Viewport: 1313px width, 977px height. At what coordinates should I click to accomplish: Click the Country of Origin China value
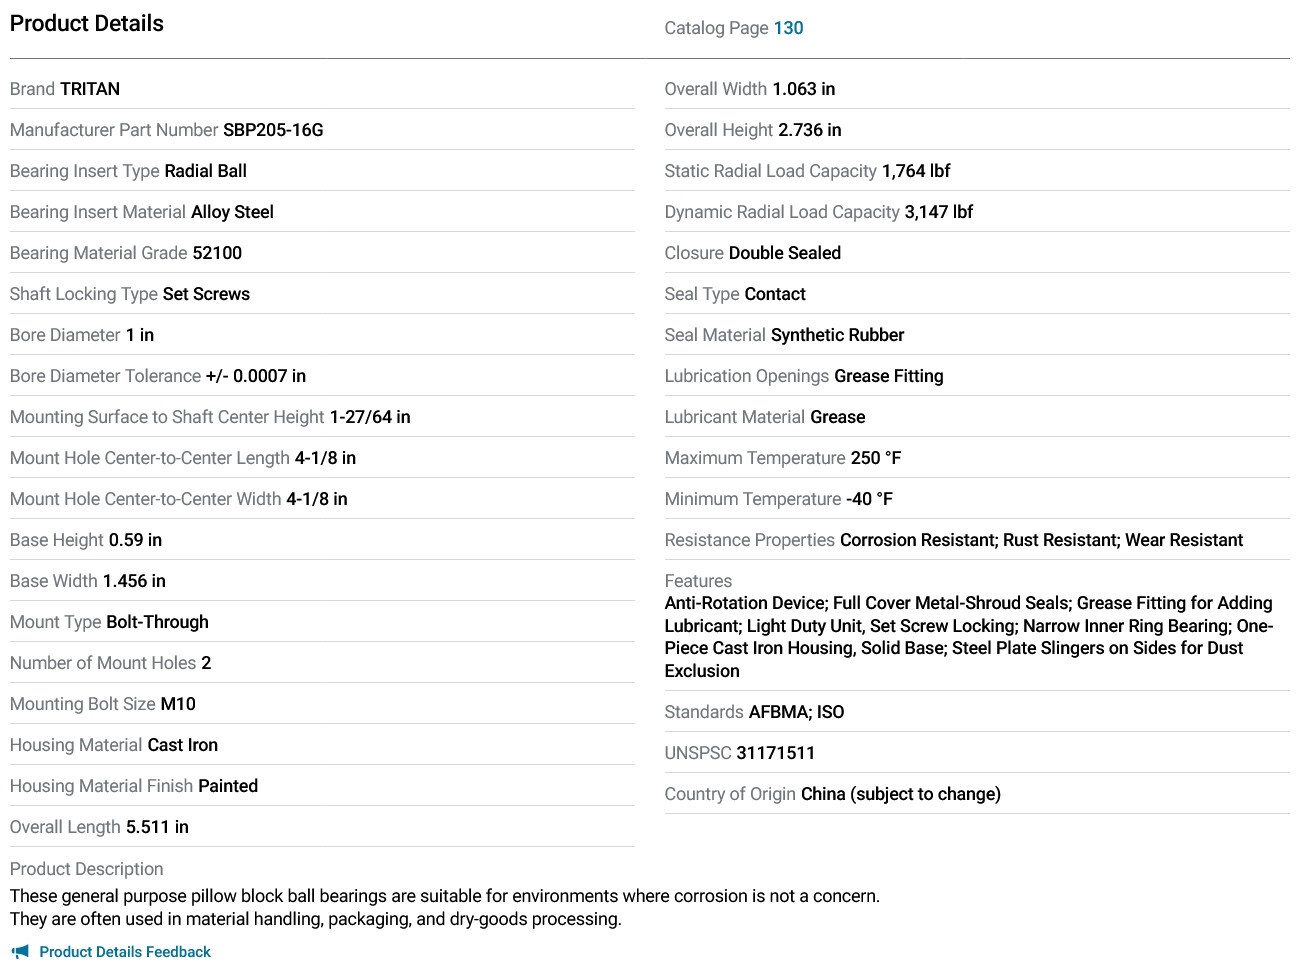click(x=901, y=794)
